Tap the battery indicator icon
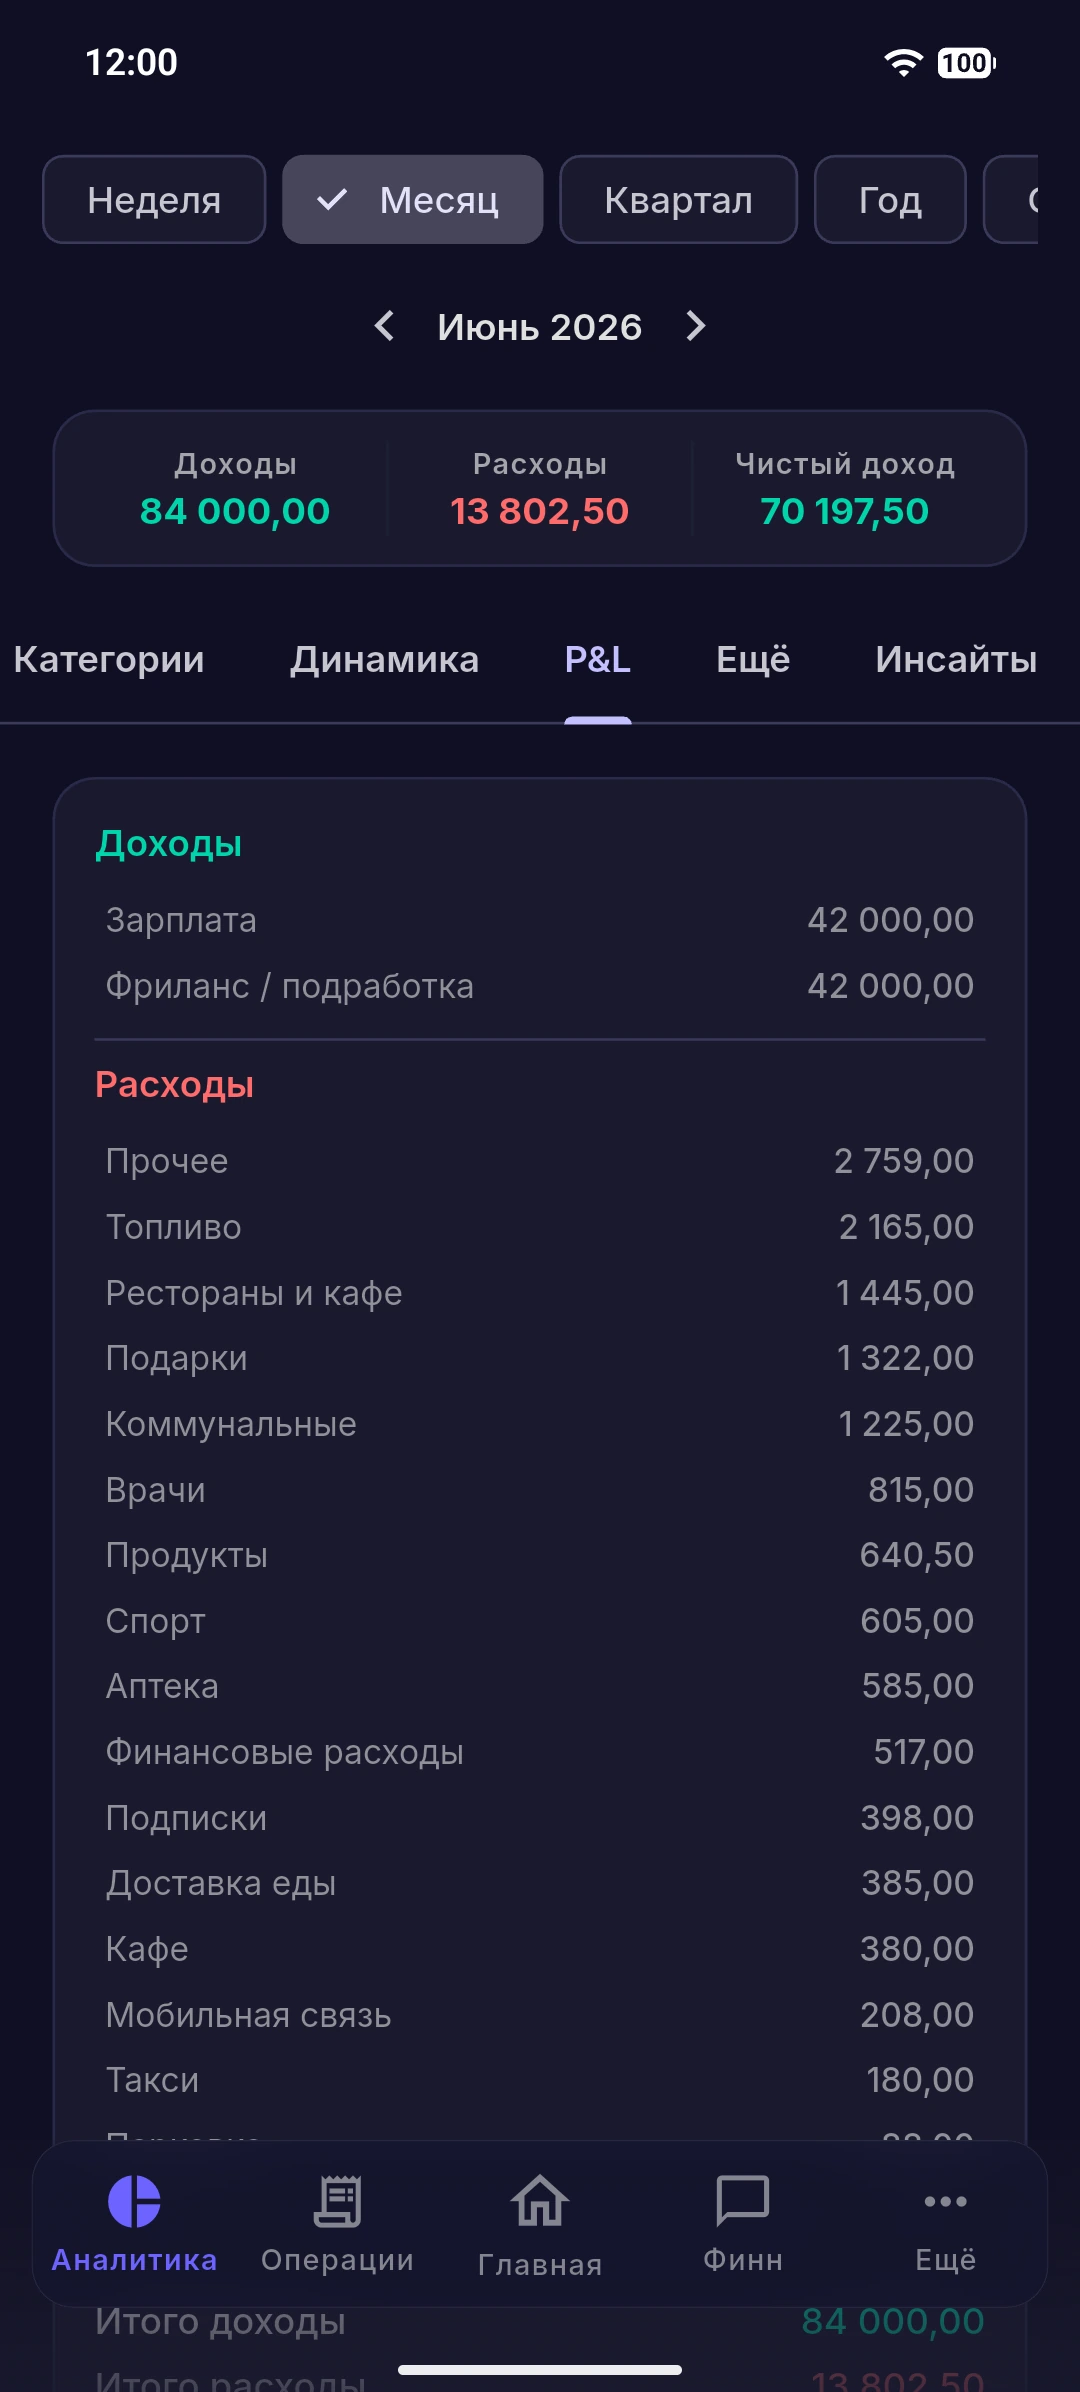The image size is (1080, 2392). tap(966, 63)
